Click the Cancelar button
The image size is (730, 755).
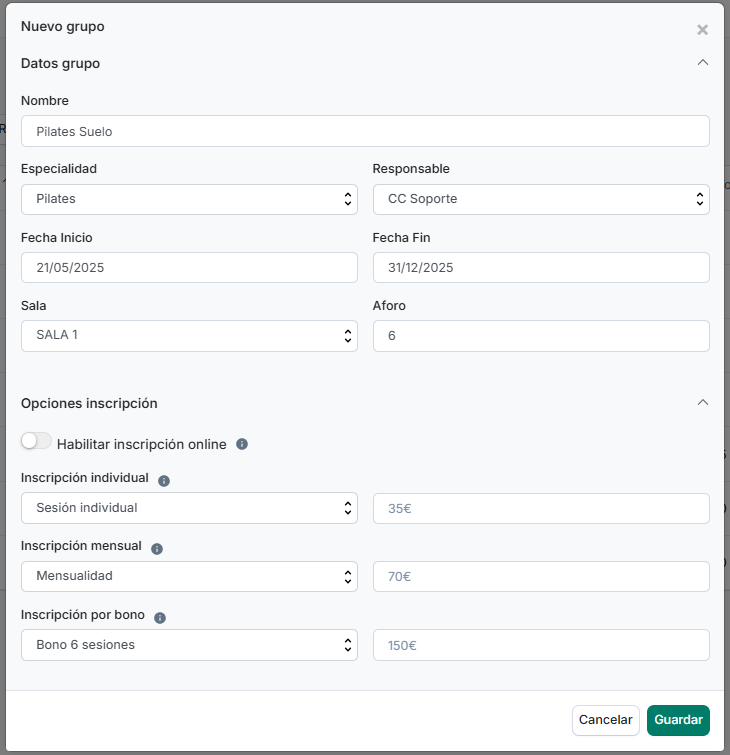[606, 720]
